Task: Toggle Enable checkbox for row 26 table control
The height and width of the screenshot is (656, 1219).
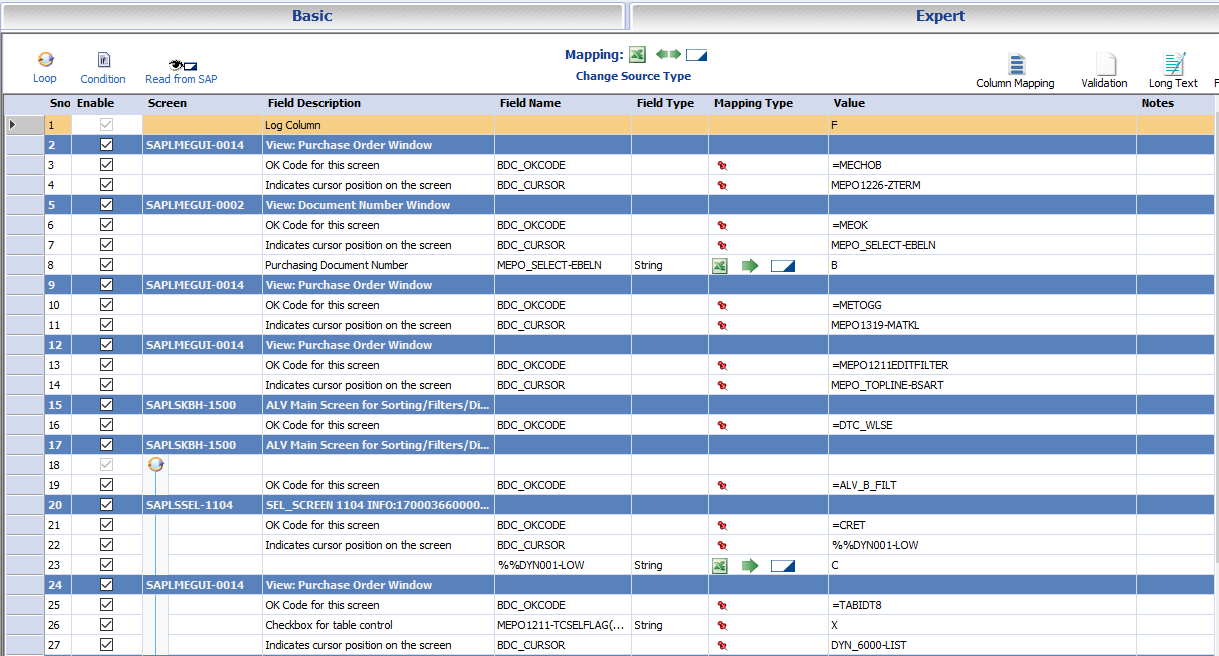Action: coord(106,625)
